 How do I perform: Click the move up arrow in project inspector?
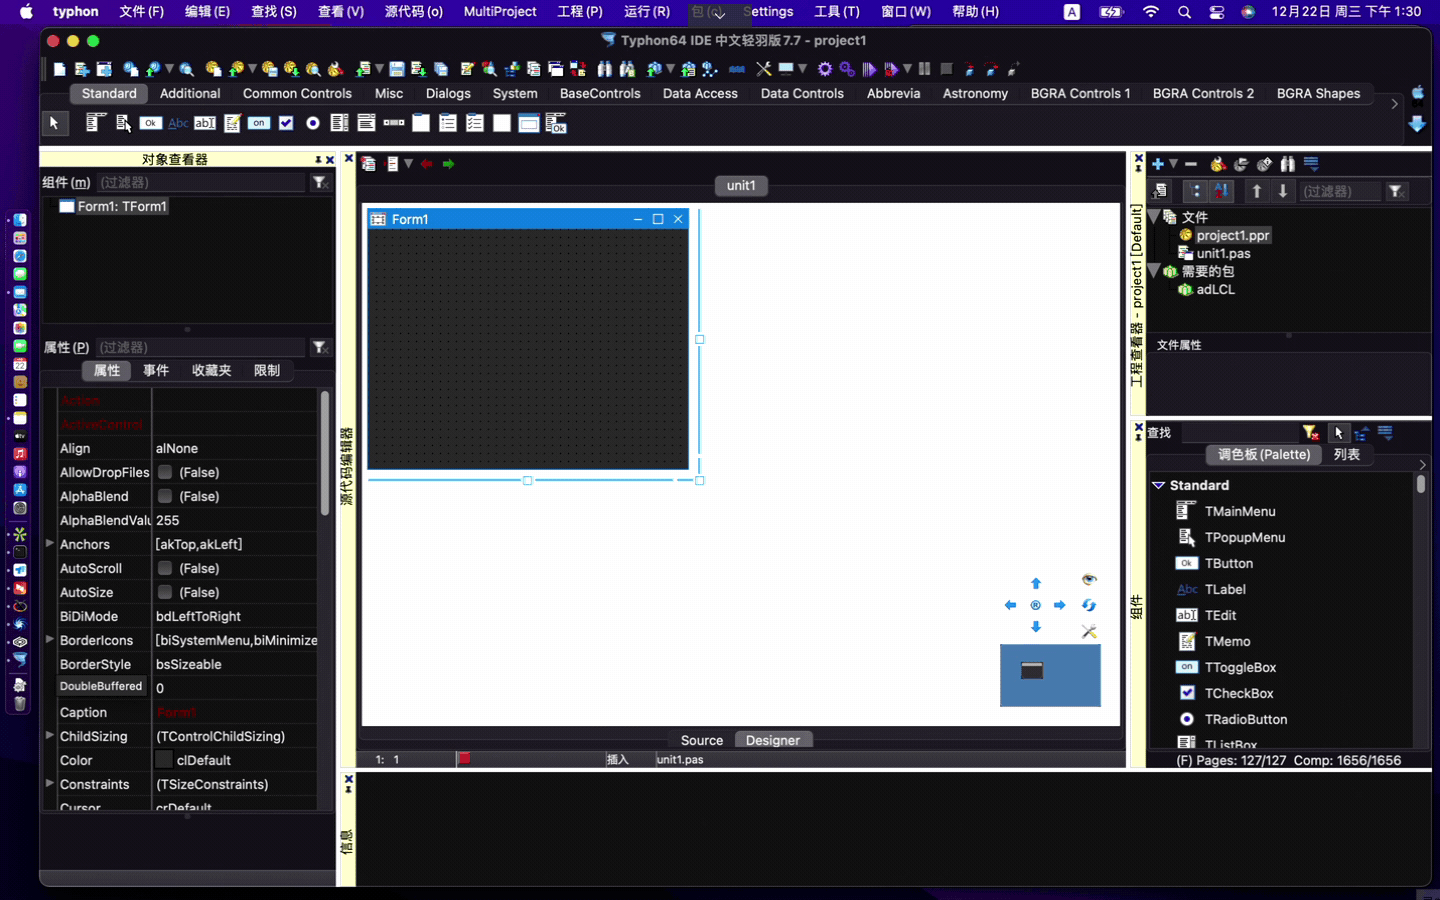pos(1257,191)
